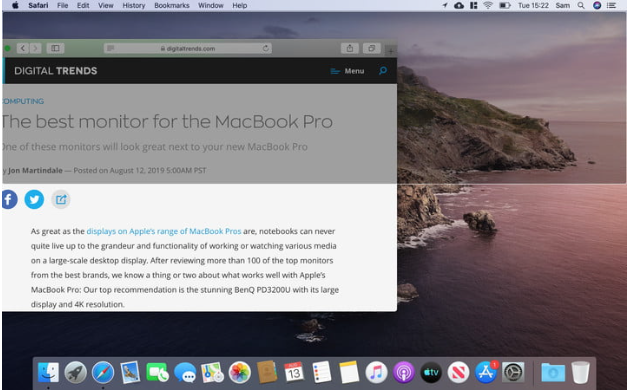Open a new tab with plus button

390,51
